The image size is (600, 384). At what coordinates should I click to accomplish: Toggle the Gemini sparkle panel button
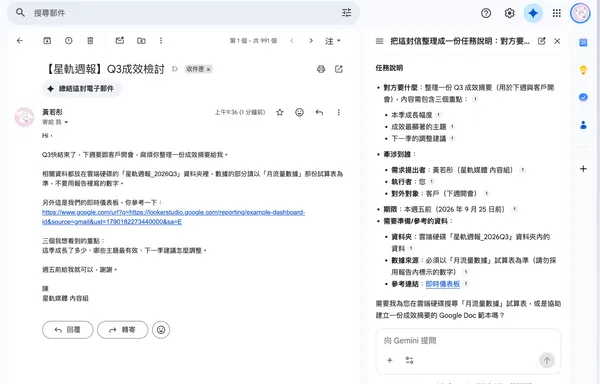(x=533, y=13)
